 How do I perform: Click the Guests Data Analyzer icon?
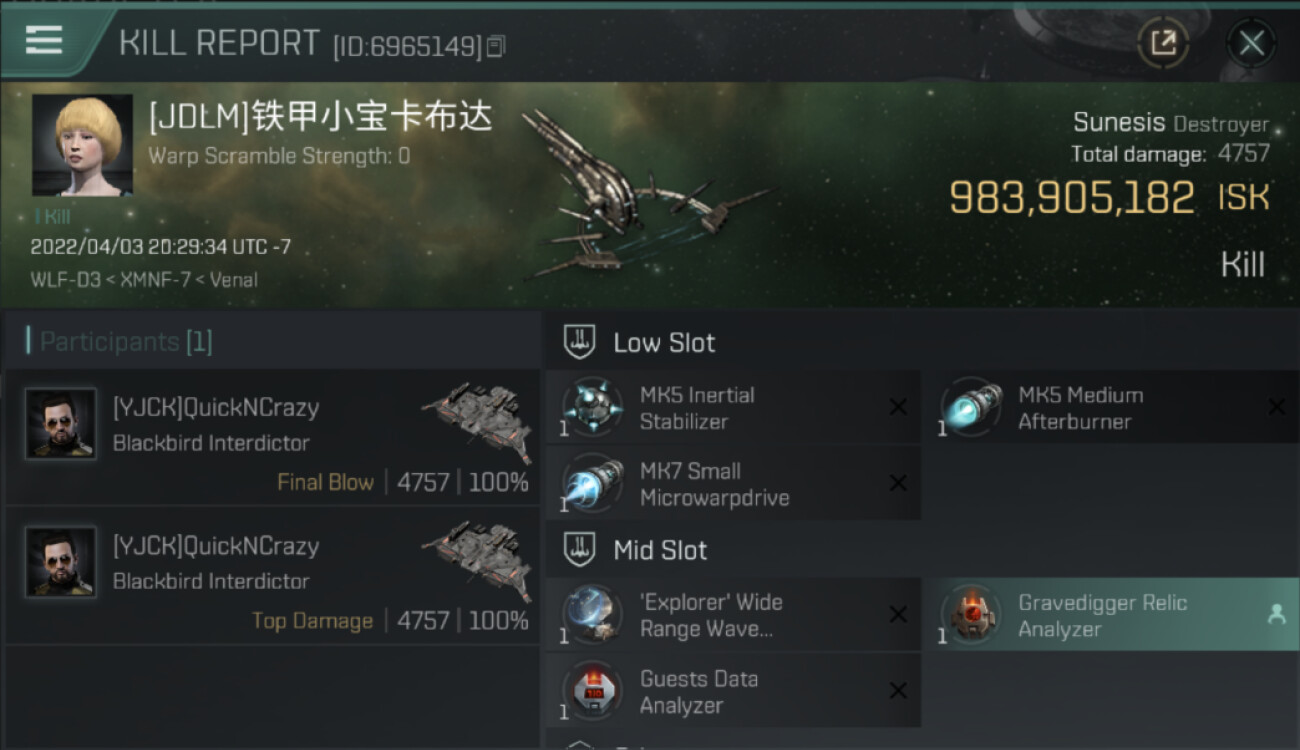click(592, 691)
